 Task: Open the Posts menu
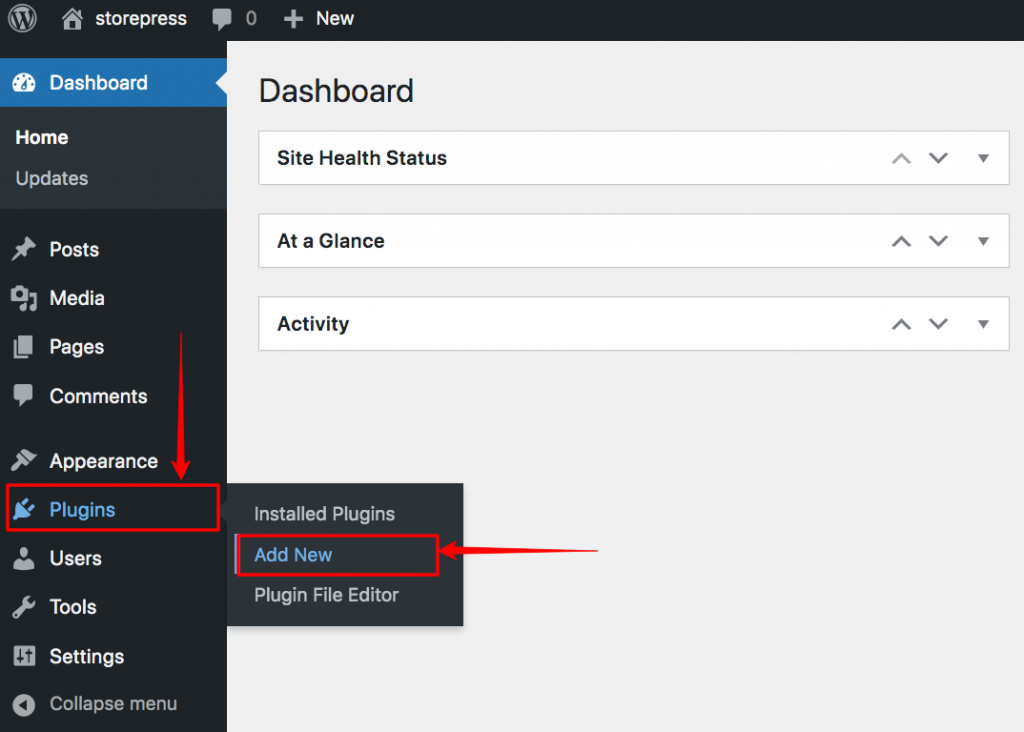click(x=74, y=249)
